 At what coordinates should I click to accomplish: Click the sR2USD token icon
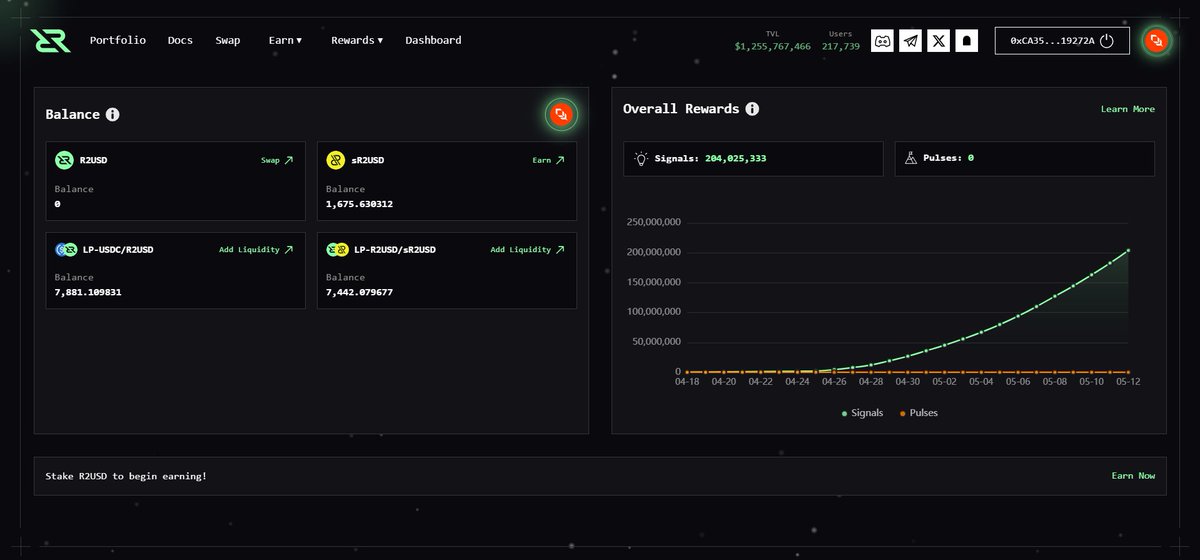pyautogui.click(x=335, y=160)
